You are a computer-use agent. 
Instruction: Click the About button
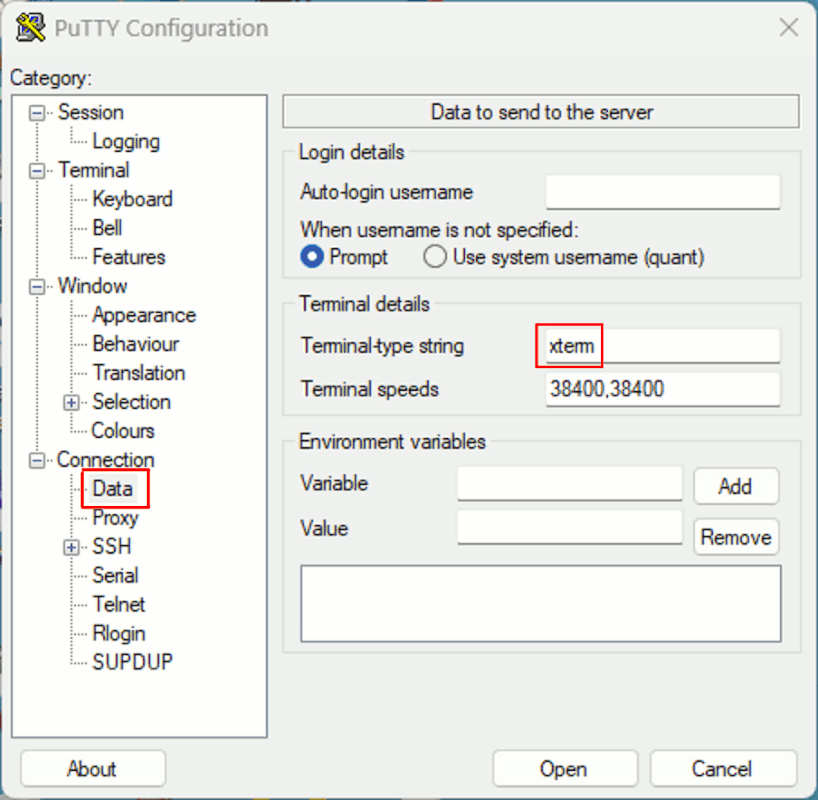[93, 769]
